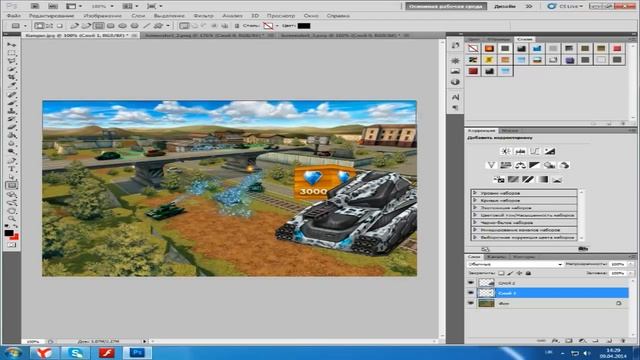Add an Invert adjustment layer
Screen dimensions: 640x360
pyautogui.click(x=499, y=179)
